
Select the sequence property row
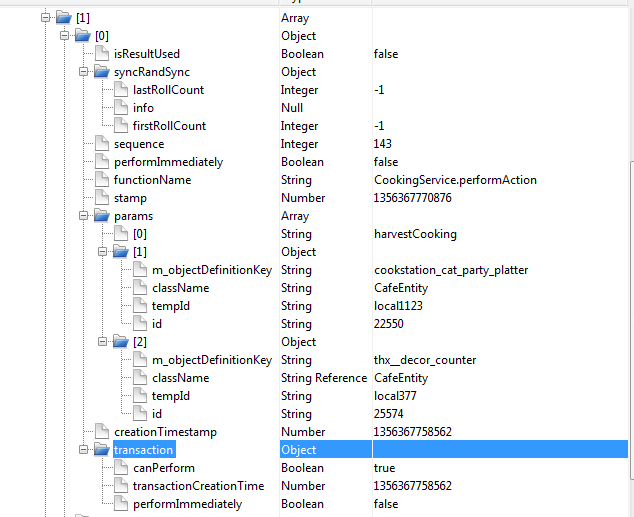pos(138,144)
